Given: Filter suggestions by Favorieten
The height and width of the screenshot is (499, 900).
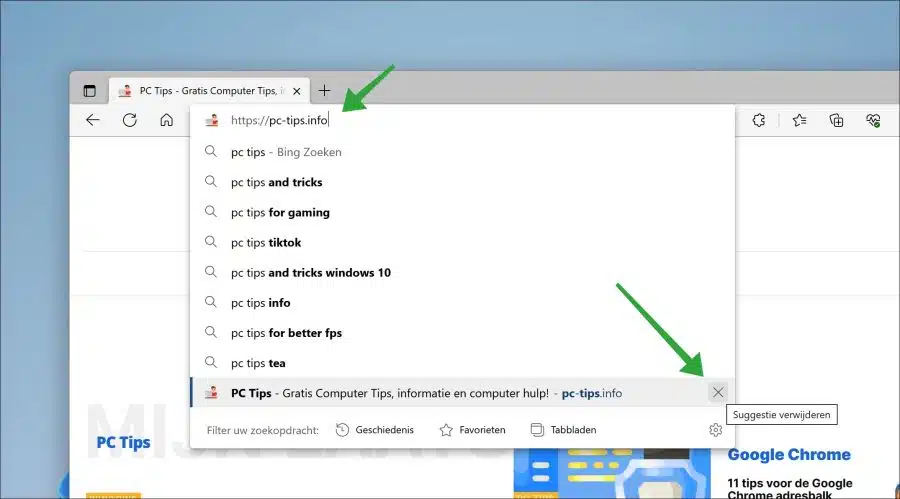Looking at the screenshot, I should [x=472, y=430].
